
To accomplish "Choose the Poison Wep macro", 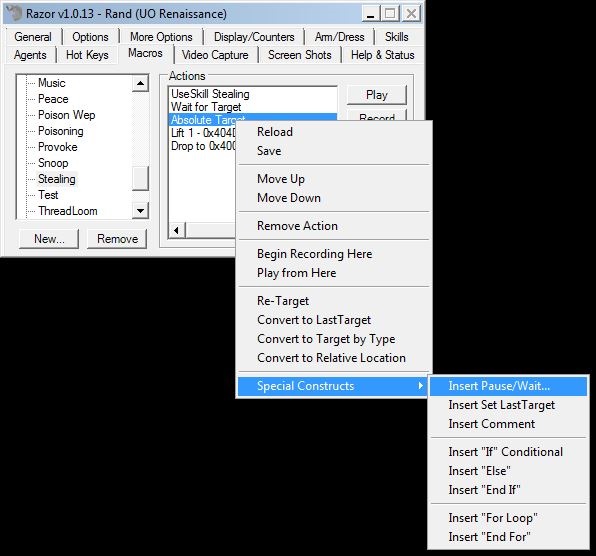I will coord(67,115).
